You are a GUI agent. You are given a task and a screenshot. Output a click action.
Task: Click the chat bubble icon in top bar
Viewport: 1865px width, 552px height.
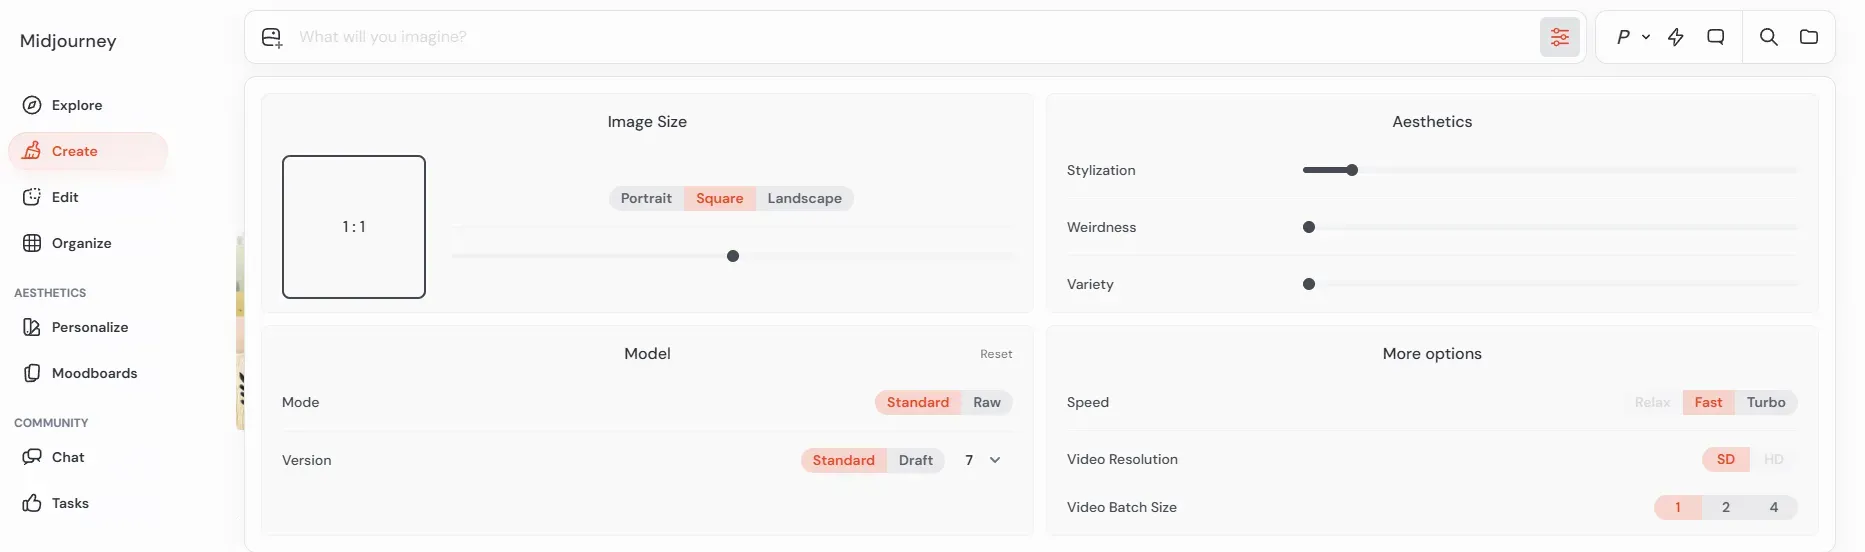1716,37
